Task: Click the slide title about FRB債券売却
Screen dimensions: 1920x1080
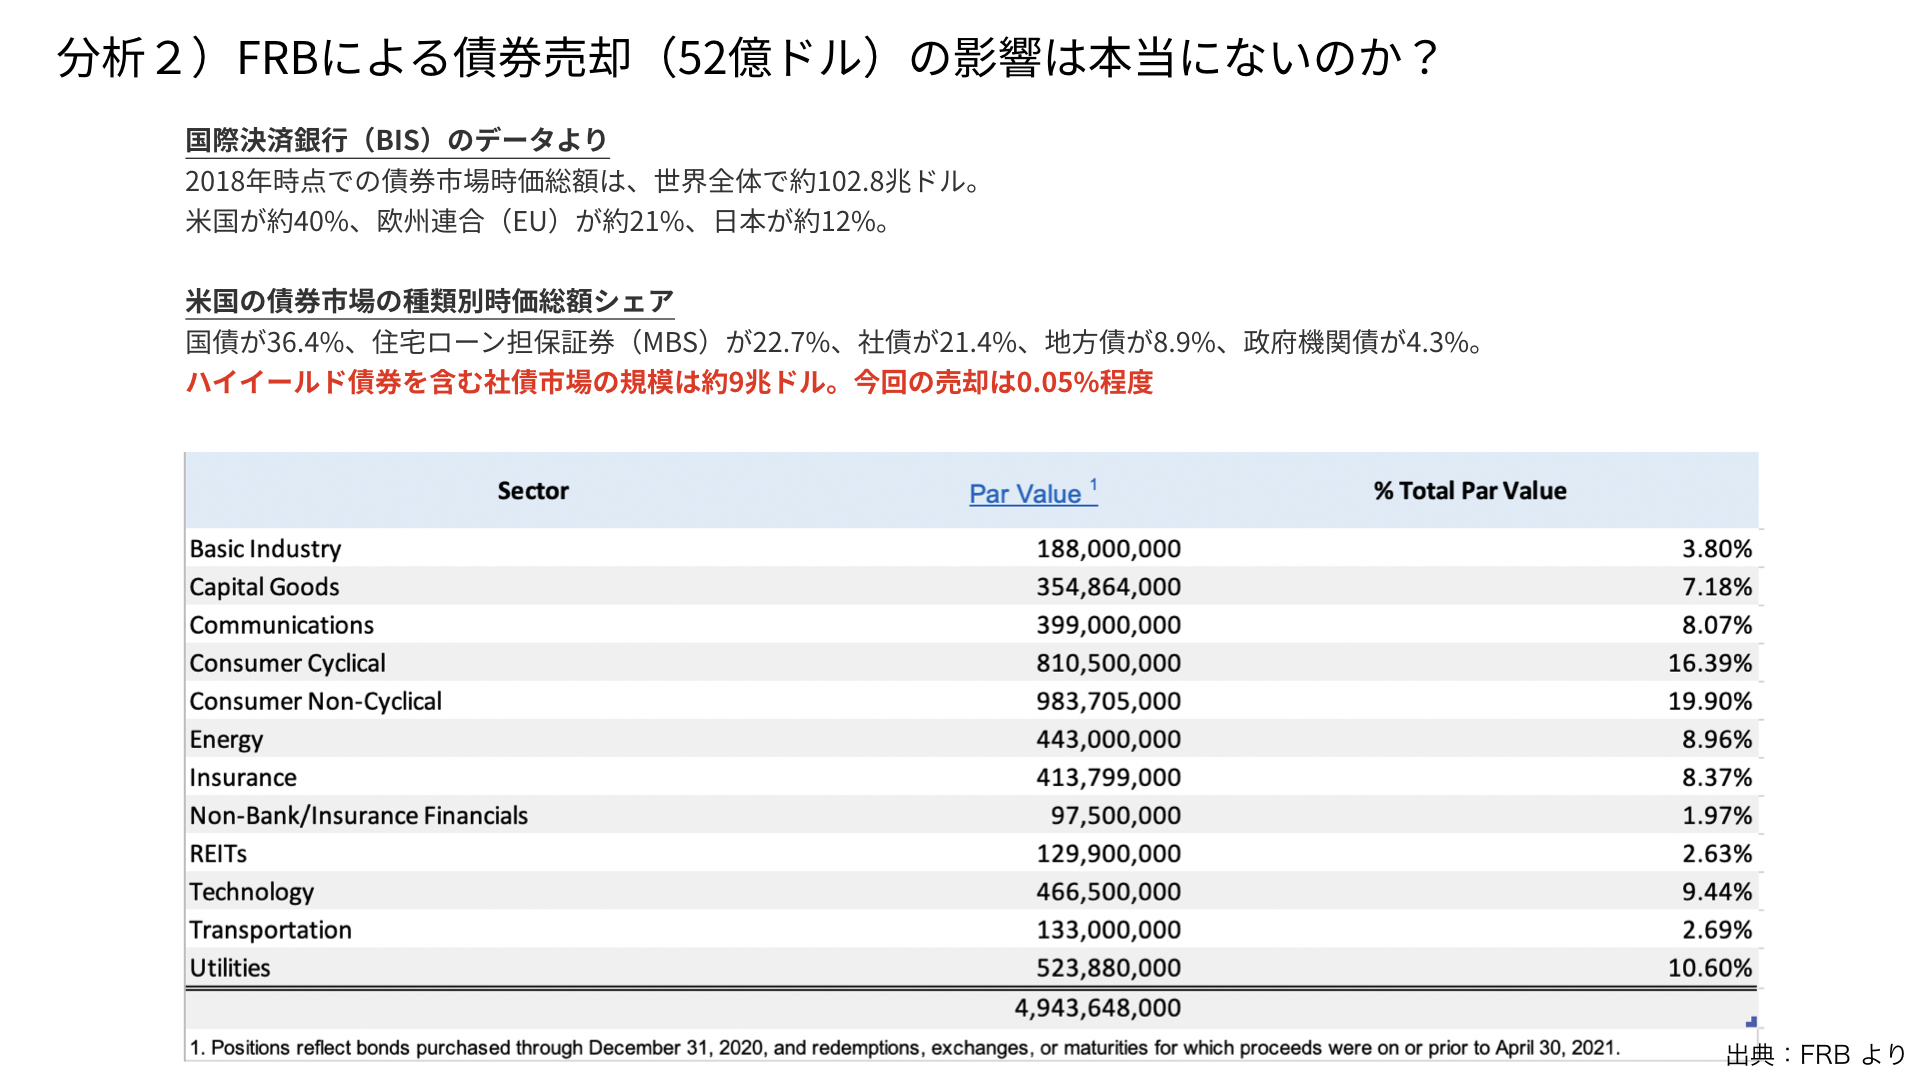Action: 748,57
